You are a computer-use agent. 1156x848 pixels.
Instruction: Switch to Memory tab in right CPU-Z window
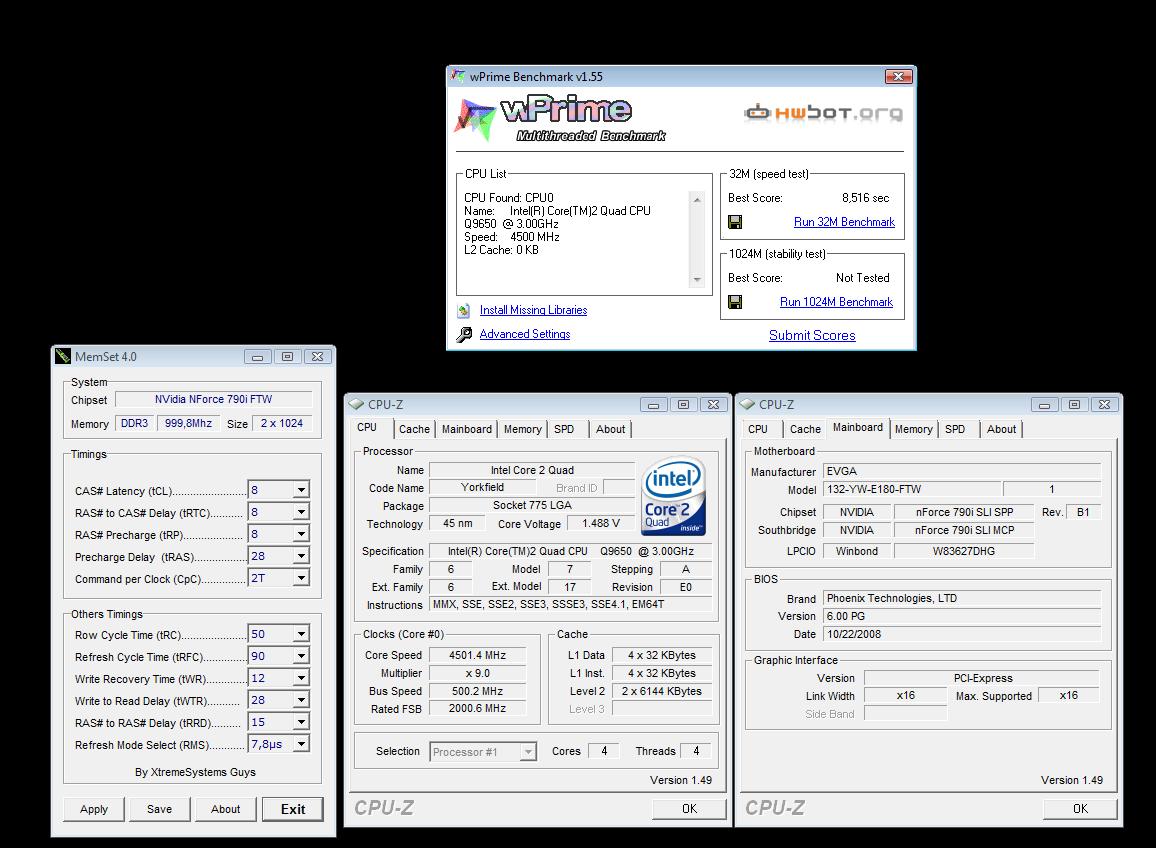coord(913,429)
